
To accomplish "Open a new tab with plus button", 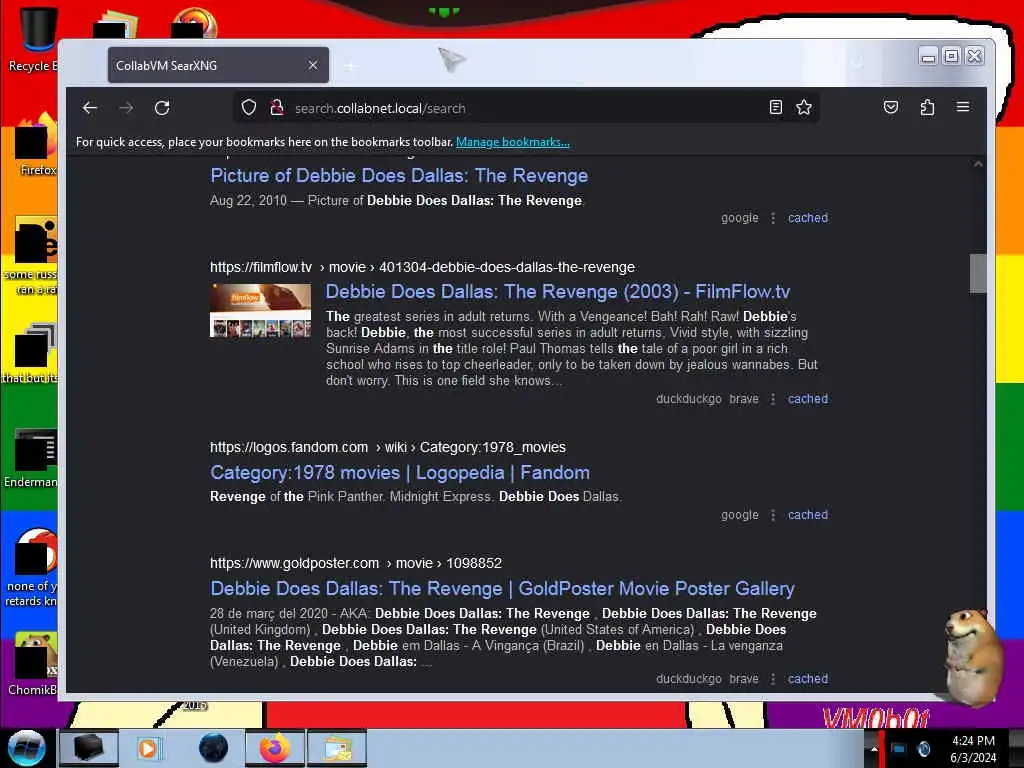I will point(351,66).
